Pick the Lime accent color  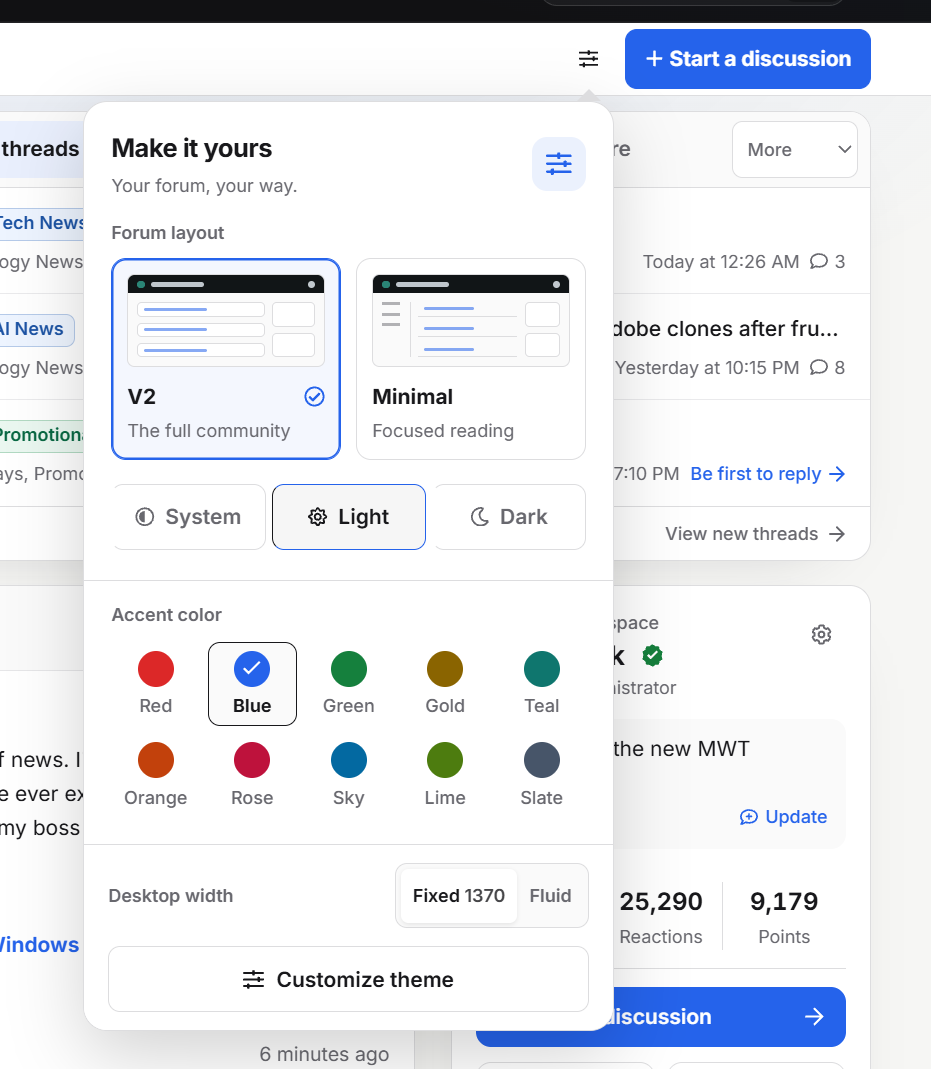tap(445, 775)
